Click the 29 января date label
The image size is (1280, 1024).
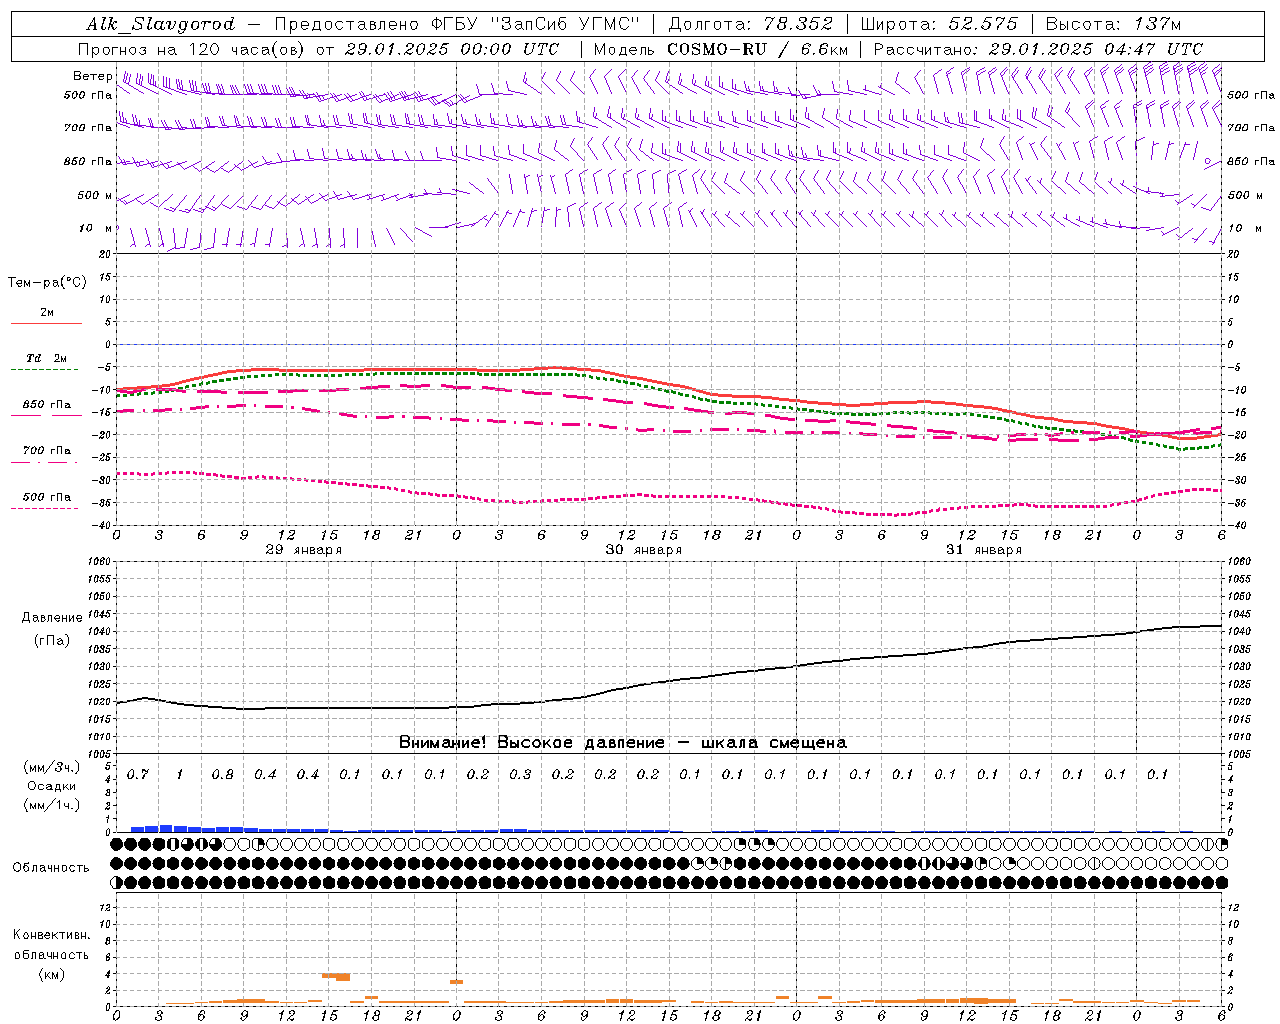[x=304, y=550]
